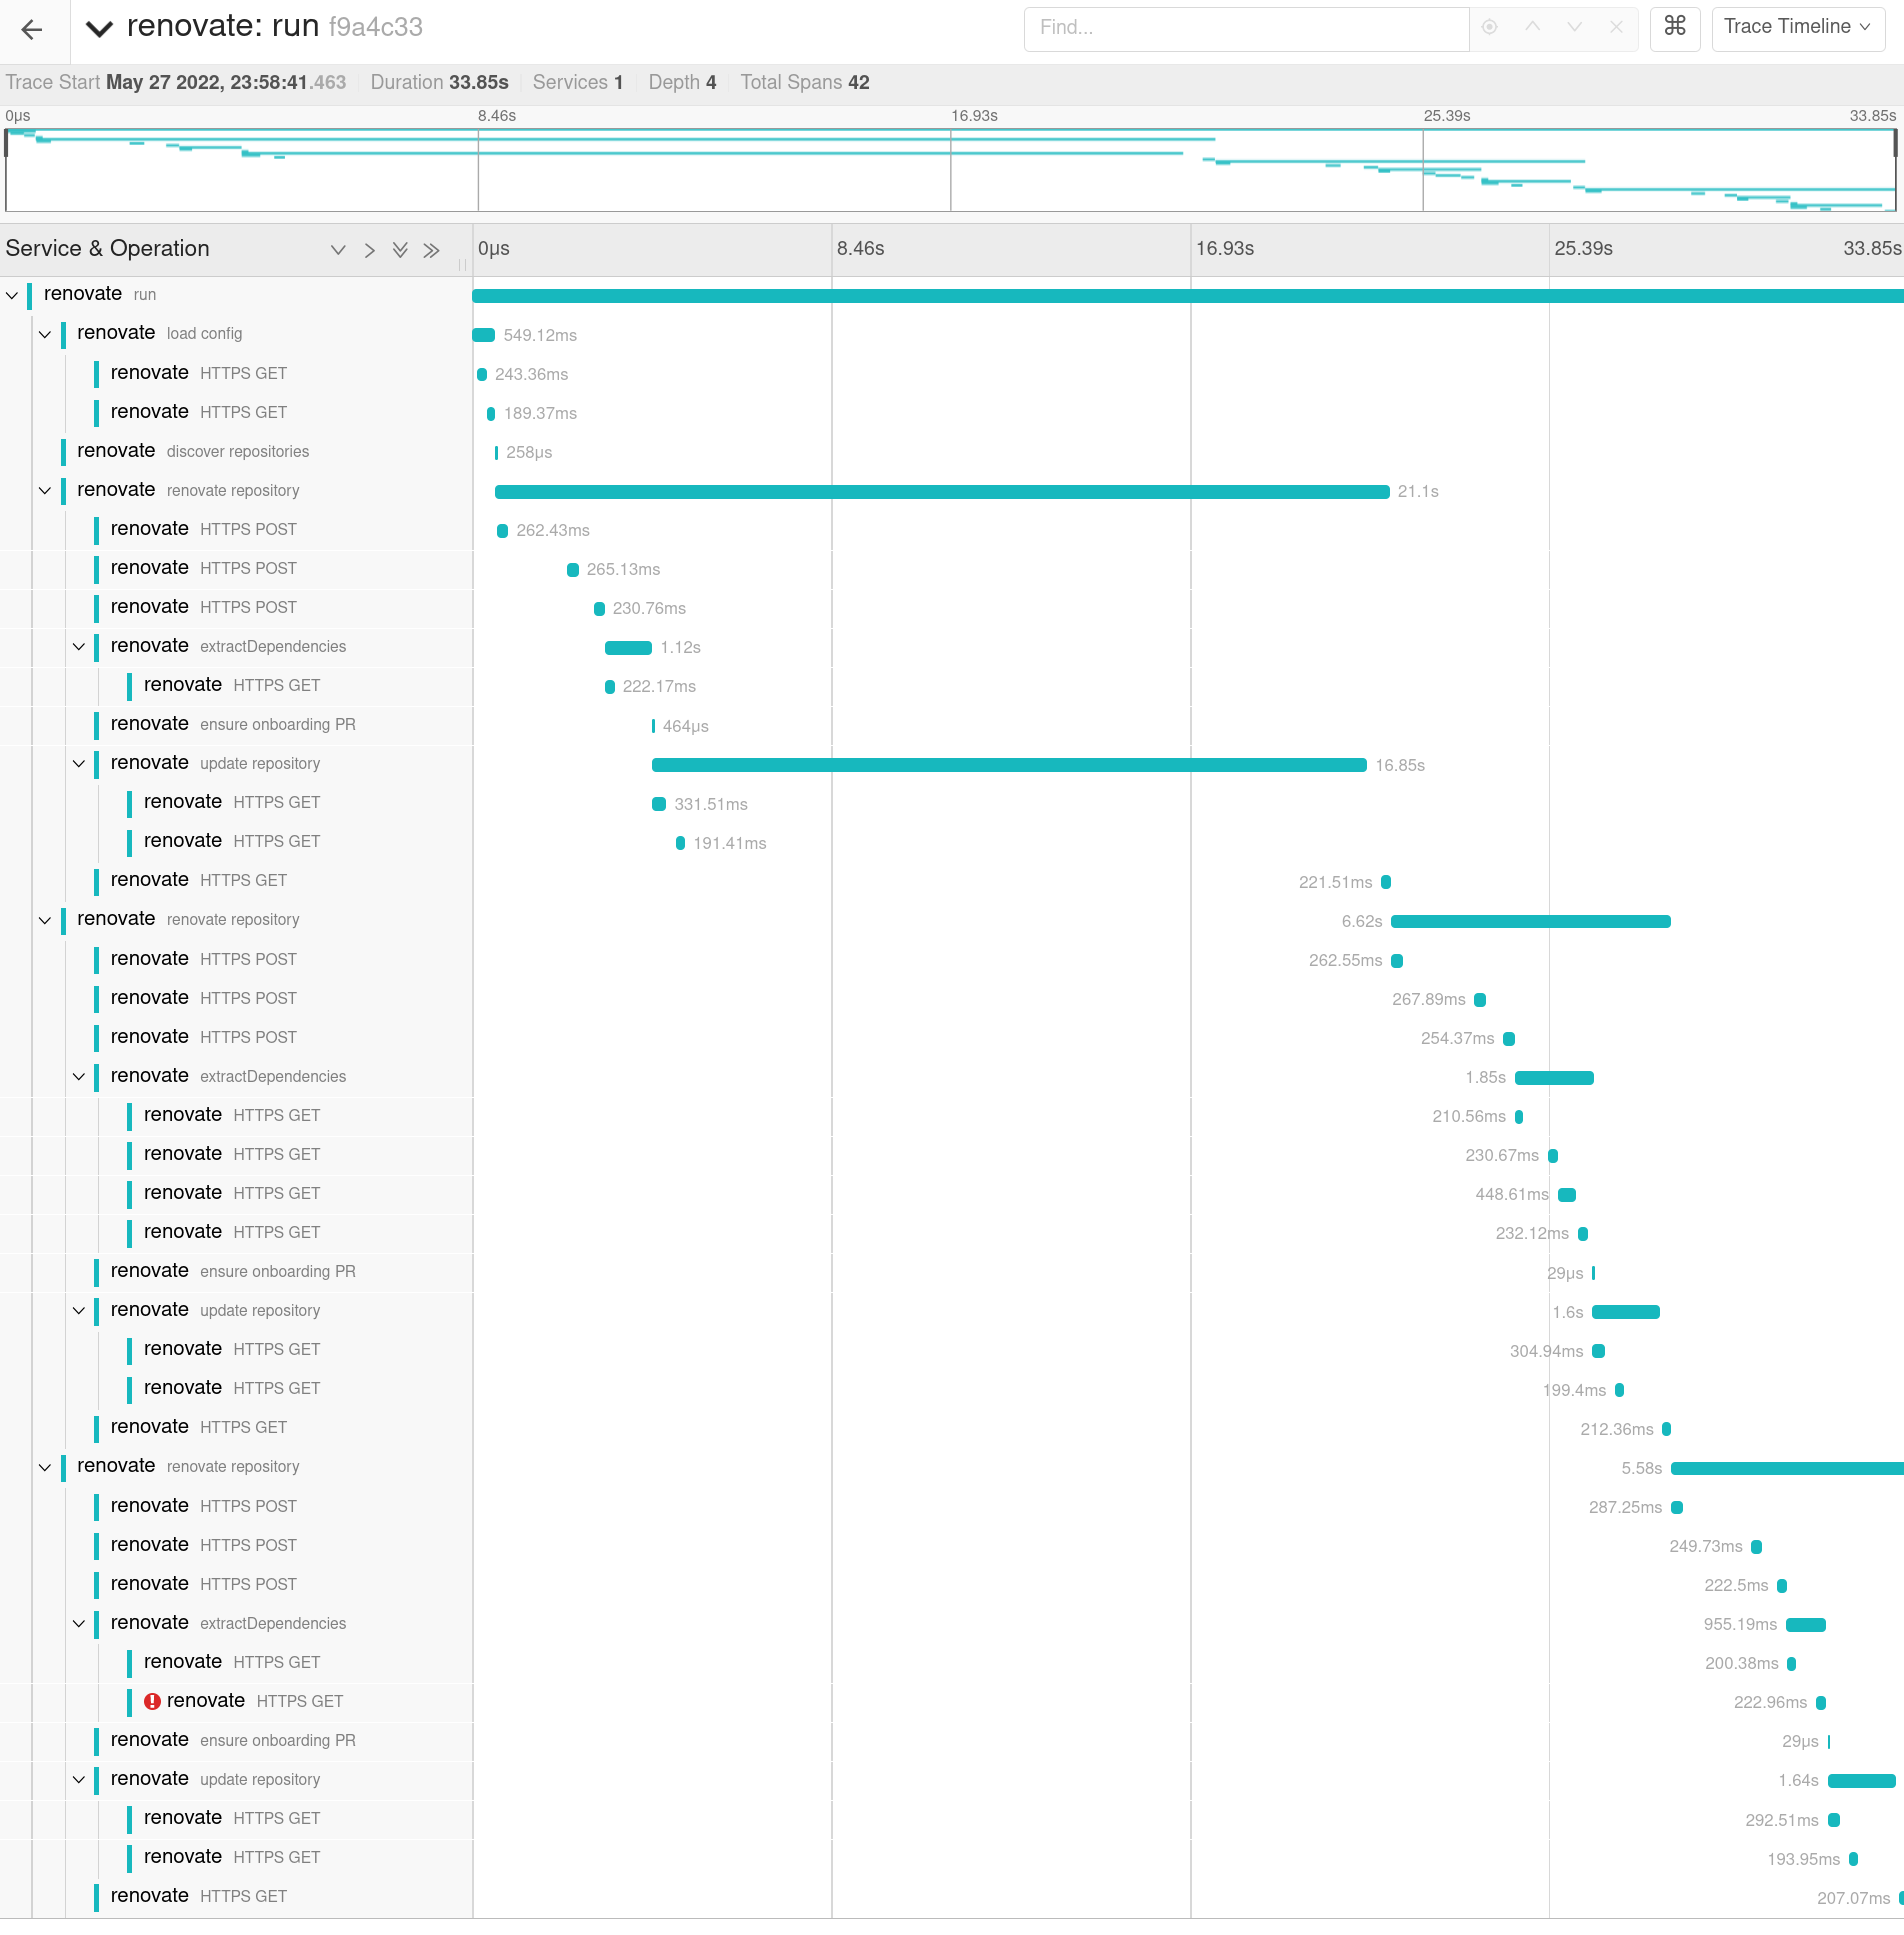Click the 1.85s extractDependencies span bar
The height and width of the screenshot is (1935, 1904).
point(1554,1078)
